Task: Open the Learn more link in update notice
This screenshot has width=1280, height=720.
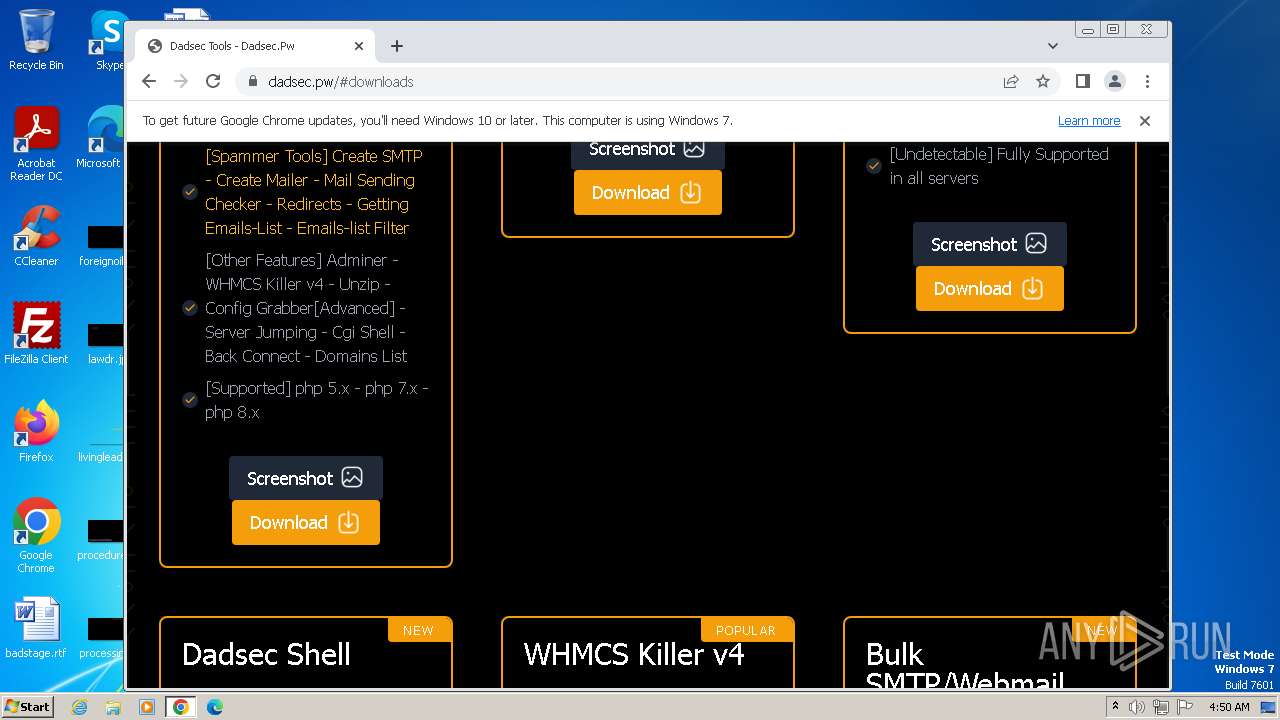Action: (1089, 121)
